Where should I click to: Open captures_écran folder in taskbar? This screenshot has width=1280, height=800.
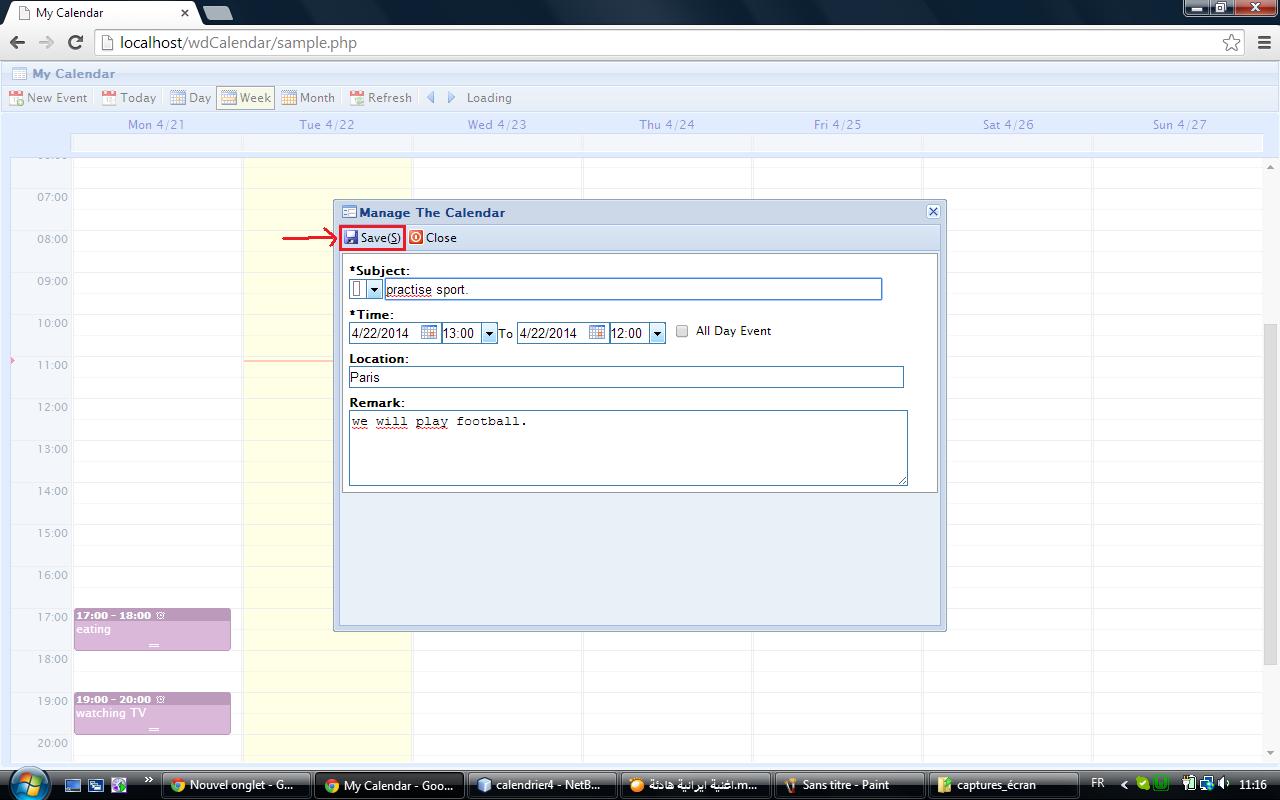point(1002,785)
